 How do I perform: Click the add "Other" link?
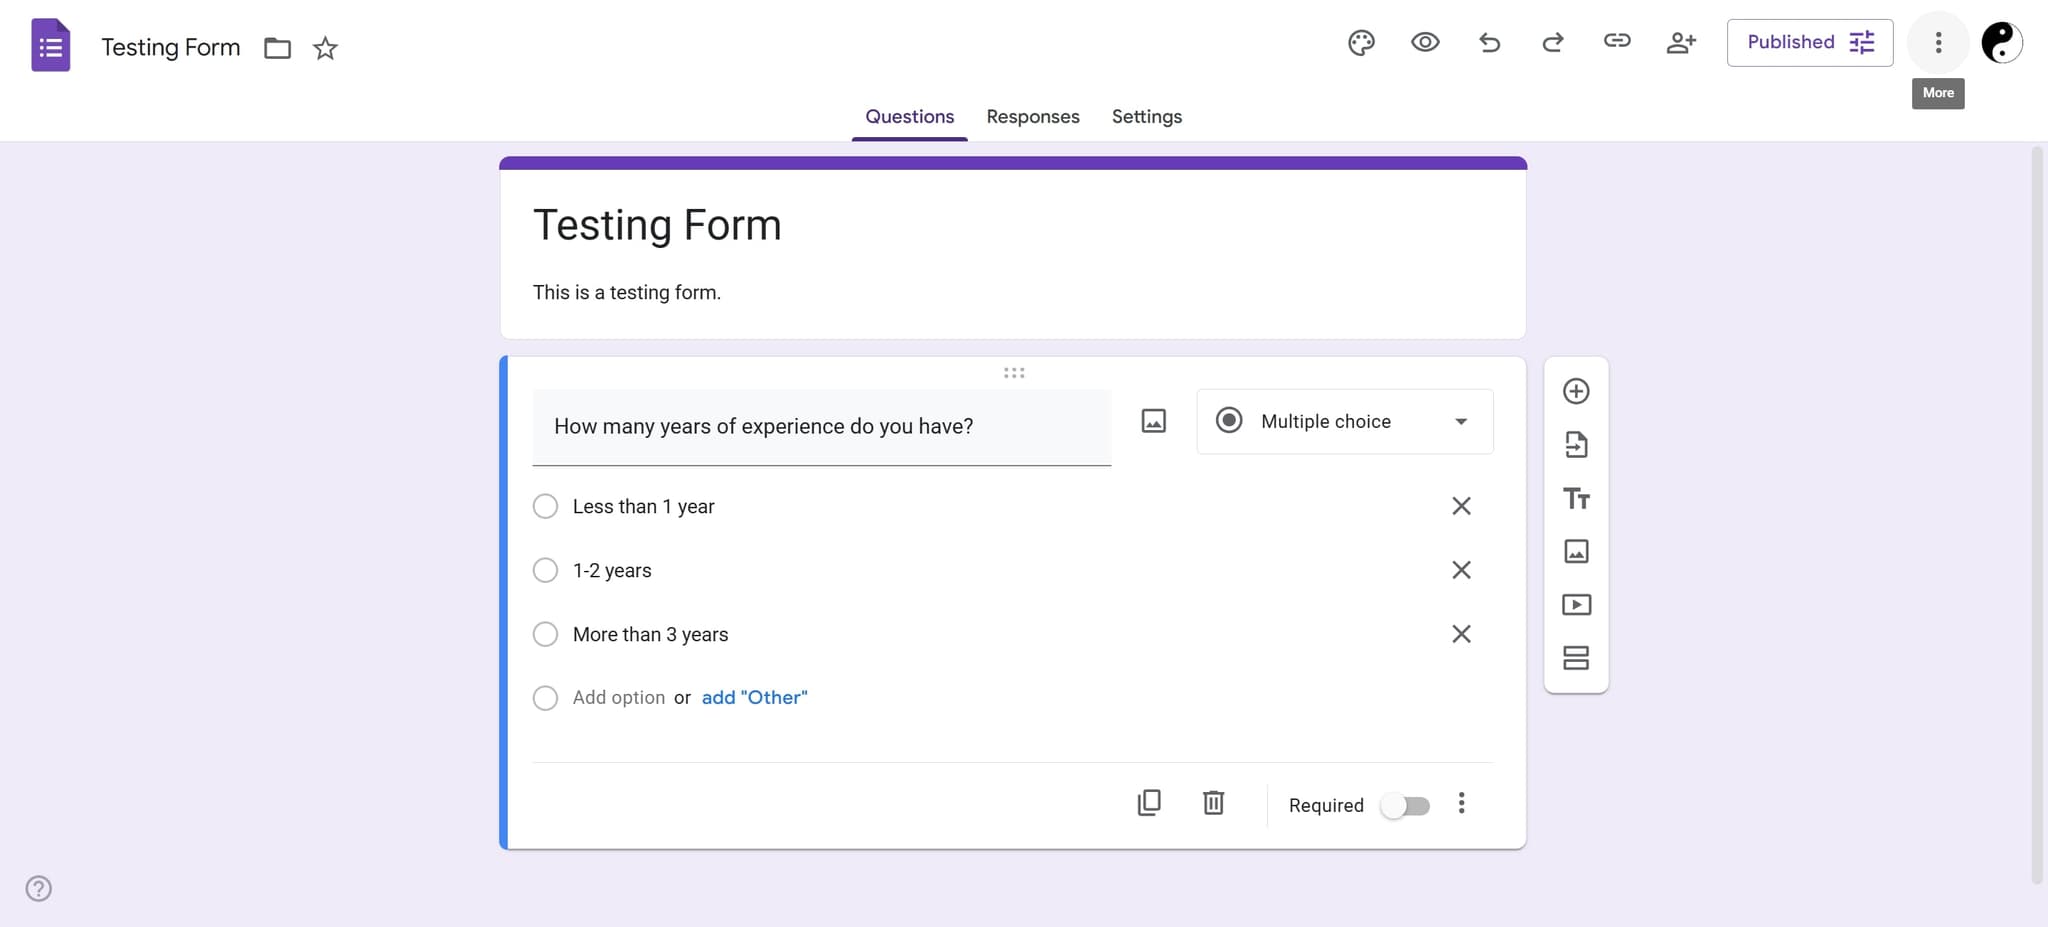pos(754,698)
